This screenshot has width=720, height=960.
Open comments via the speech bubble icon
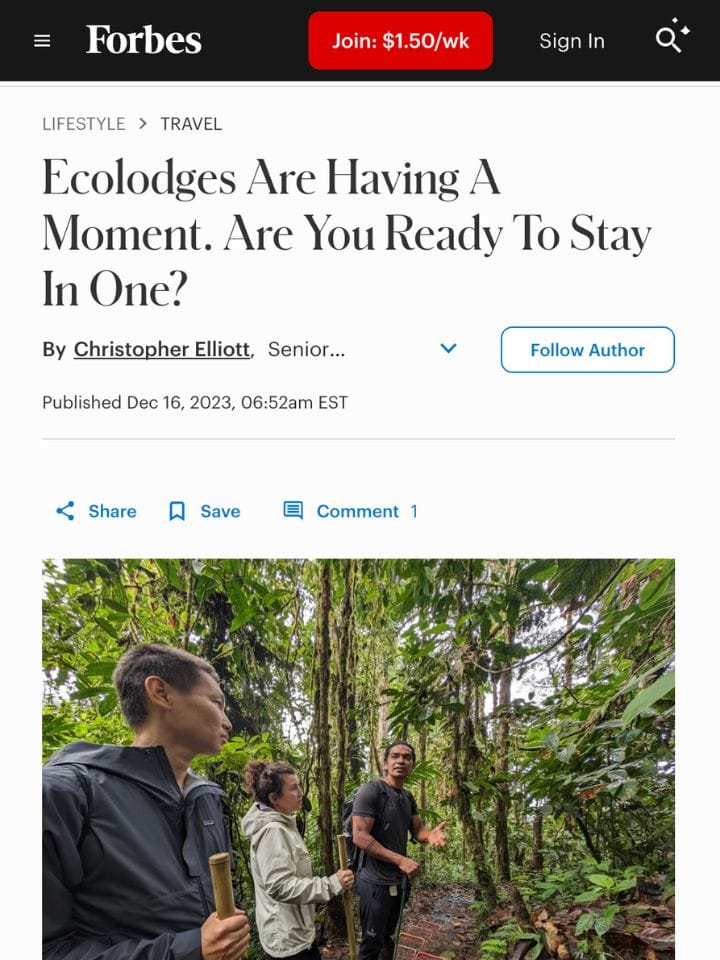293,510
